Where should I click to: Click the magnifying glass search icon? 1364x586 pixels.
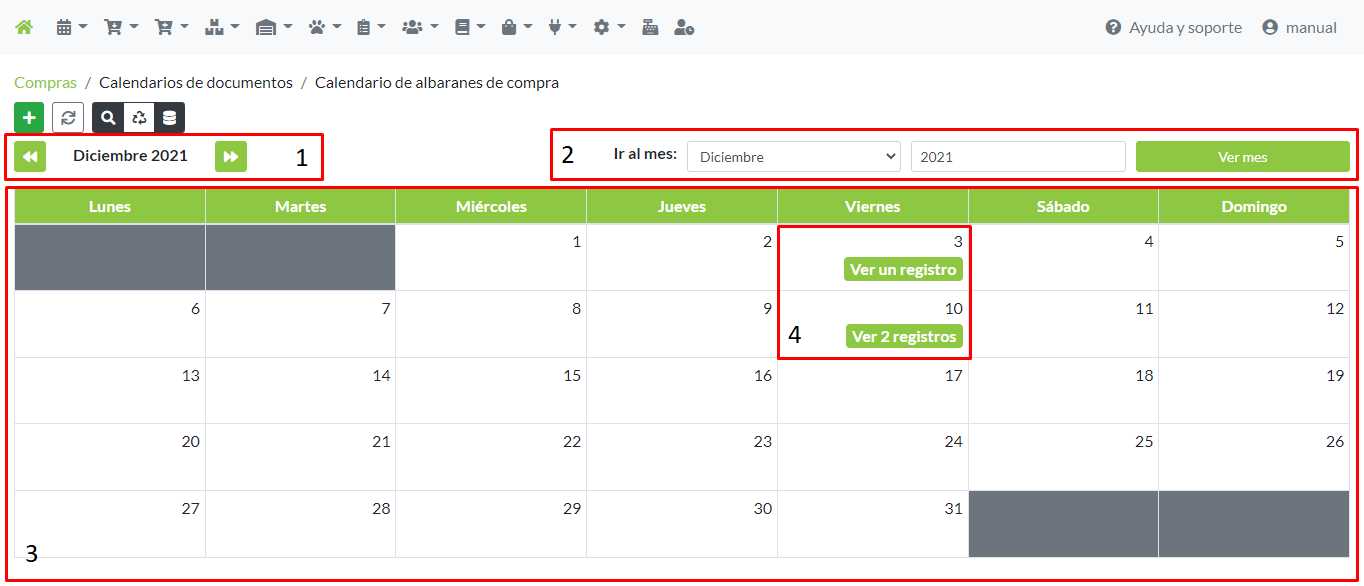(x=108, y=118)
